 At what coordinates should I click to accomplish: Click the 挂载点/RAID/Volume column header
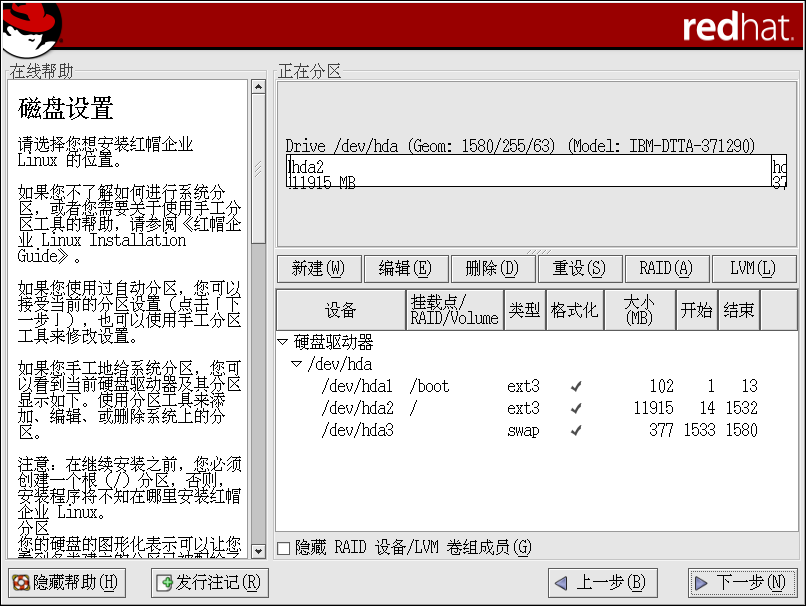pos(455,310)
